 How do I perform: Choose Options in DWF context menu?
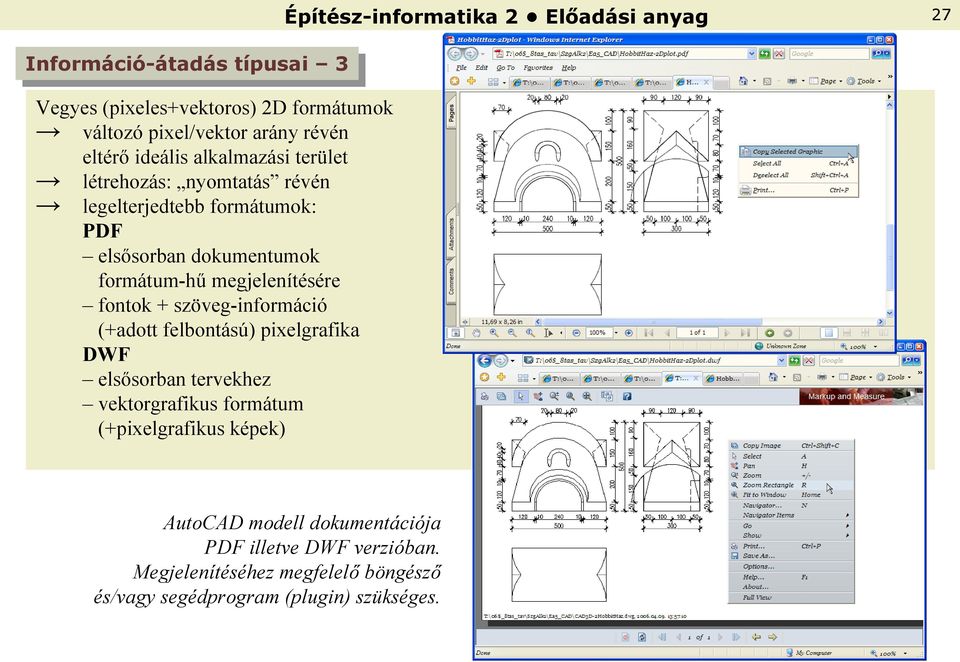coord(790,567)
